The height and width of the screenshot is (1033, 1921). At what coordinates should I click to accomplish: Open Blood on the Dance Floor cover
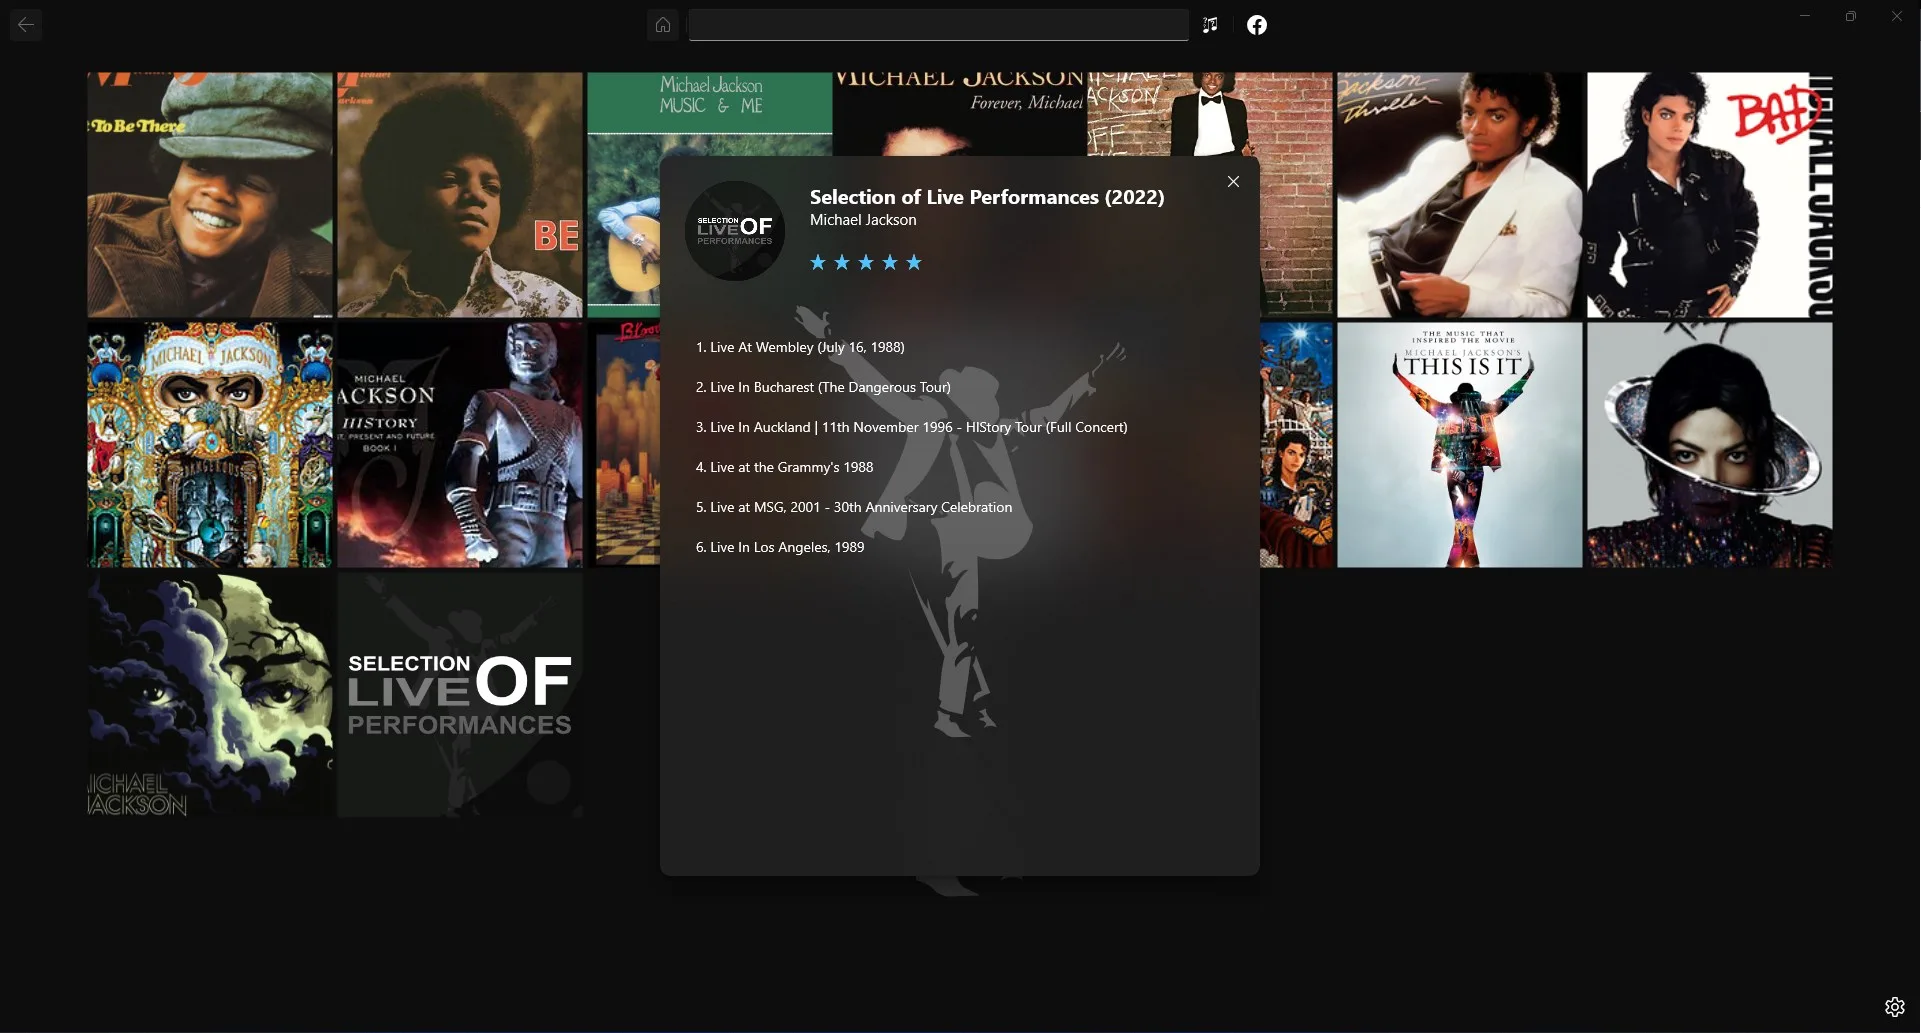click(x=624, y=445)
